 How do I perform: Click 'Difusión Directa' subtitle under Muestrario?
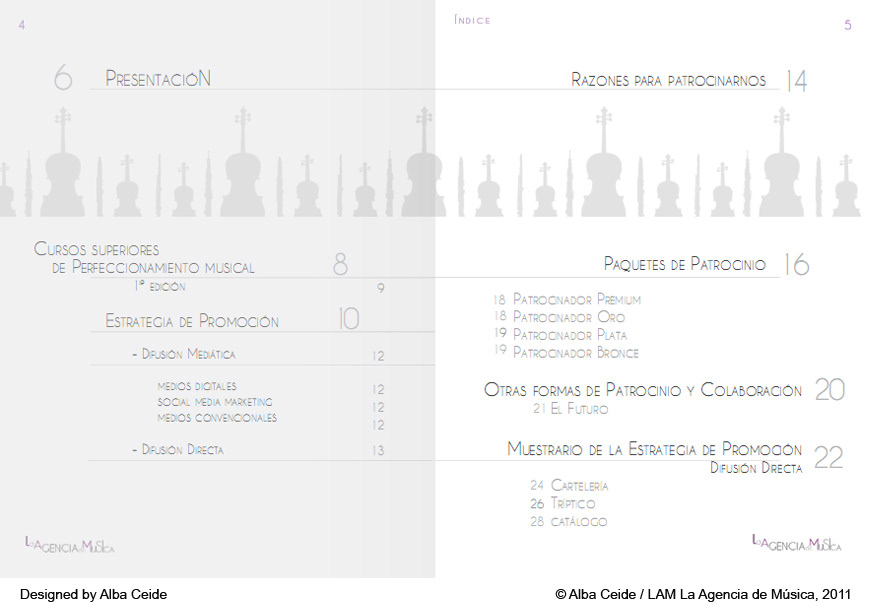pyautogui.click(x=756, y=468)
